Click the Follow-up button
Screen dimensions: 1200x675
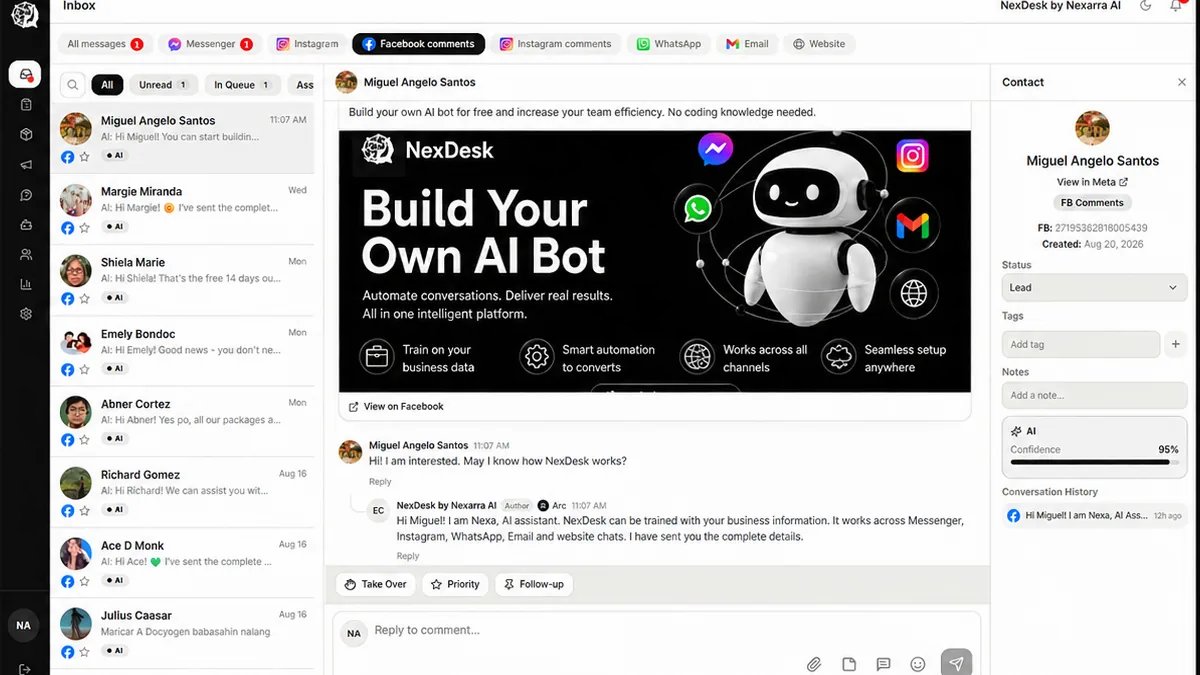point(534,584)
